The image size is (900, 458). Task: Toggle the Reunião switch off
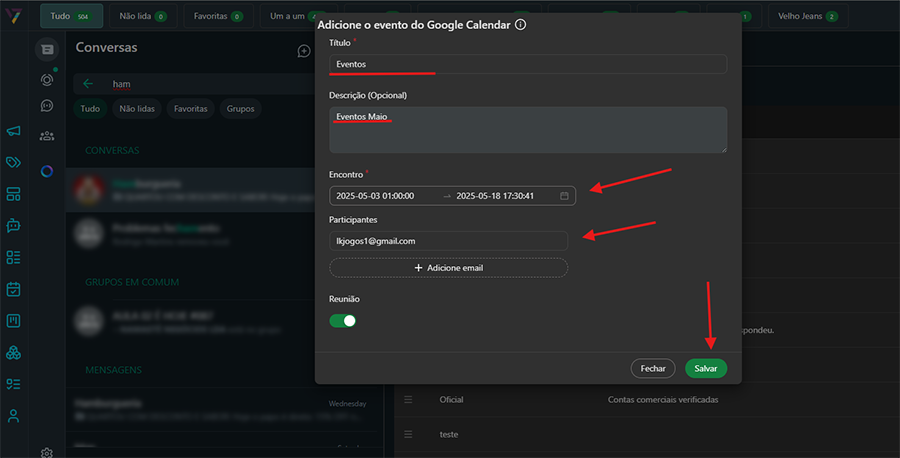[343, 321]
